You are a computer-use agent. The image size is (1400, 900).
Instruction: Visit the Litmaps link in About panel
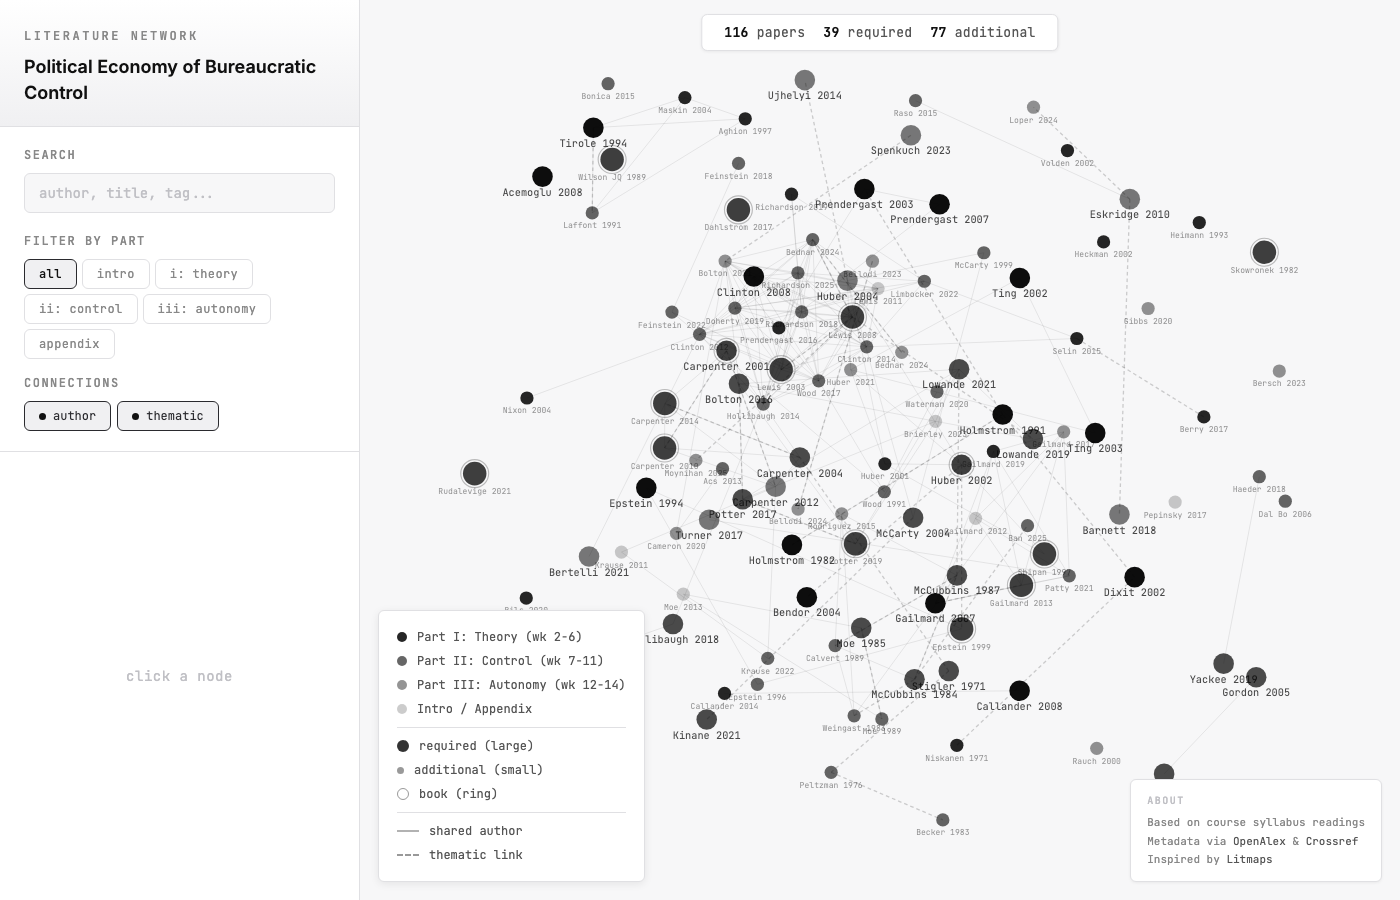pyautogui.click(x=1249, y=859)
